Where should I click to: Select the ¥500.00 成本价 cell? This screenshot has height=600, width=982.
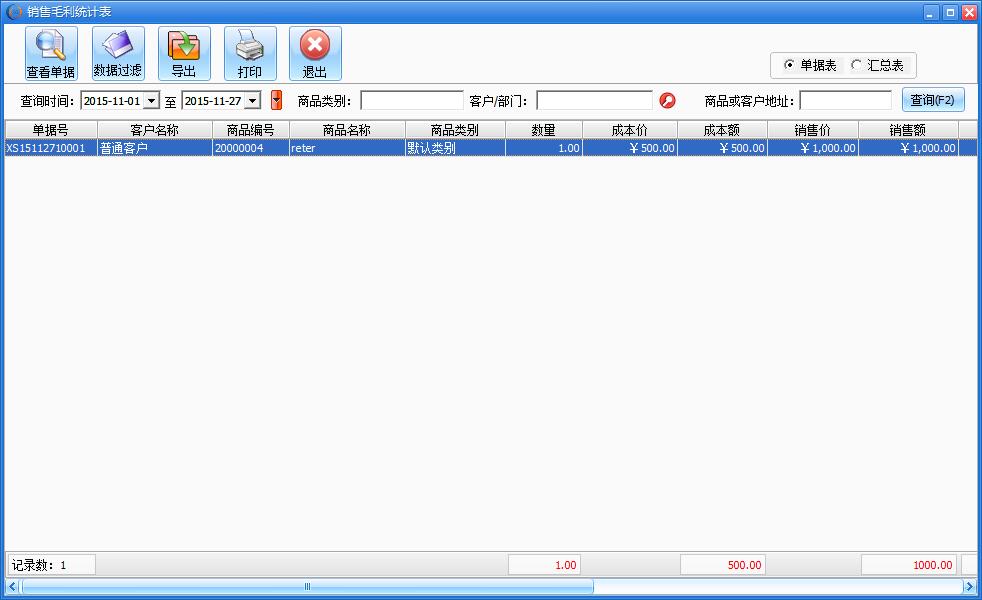[629, 148]
